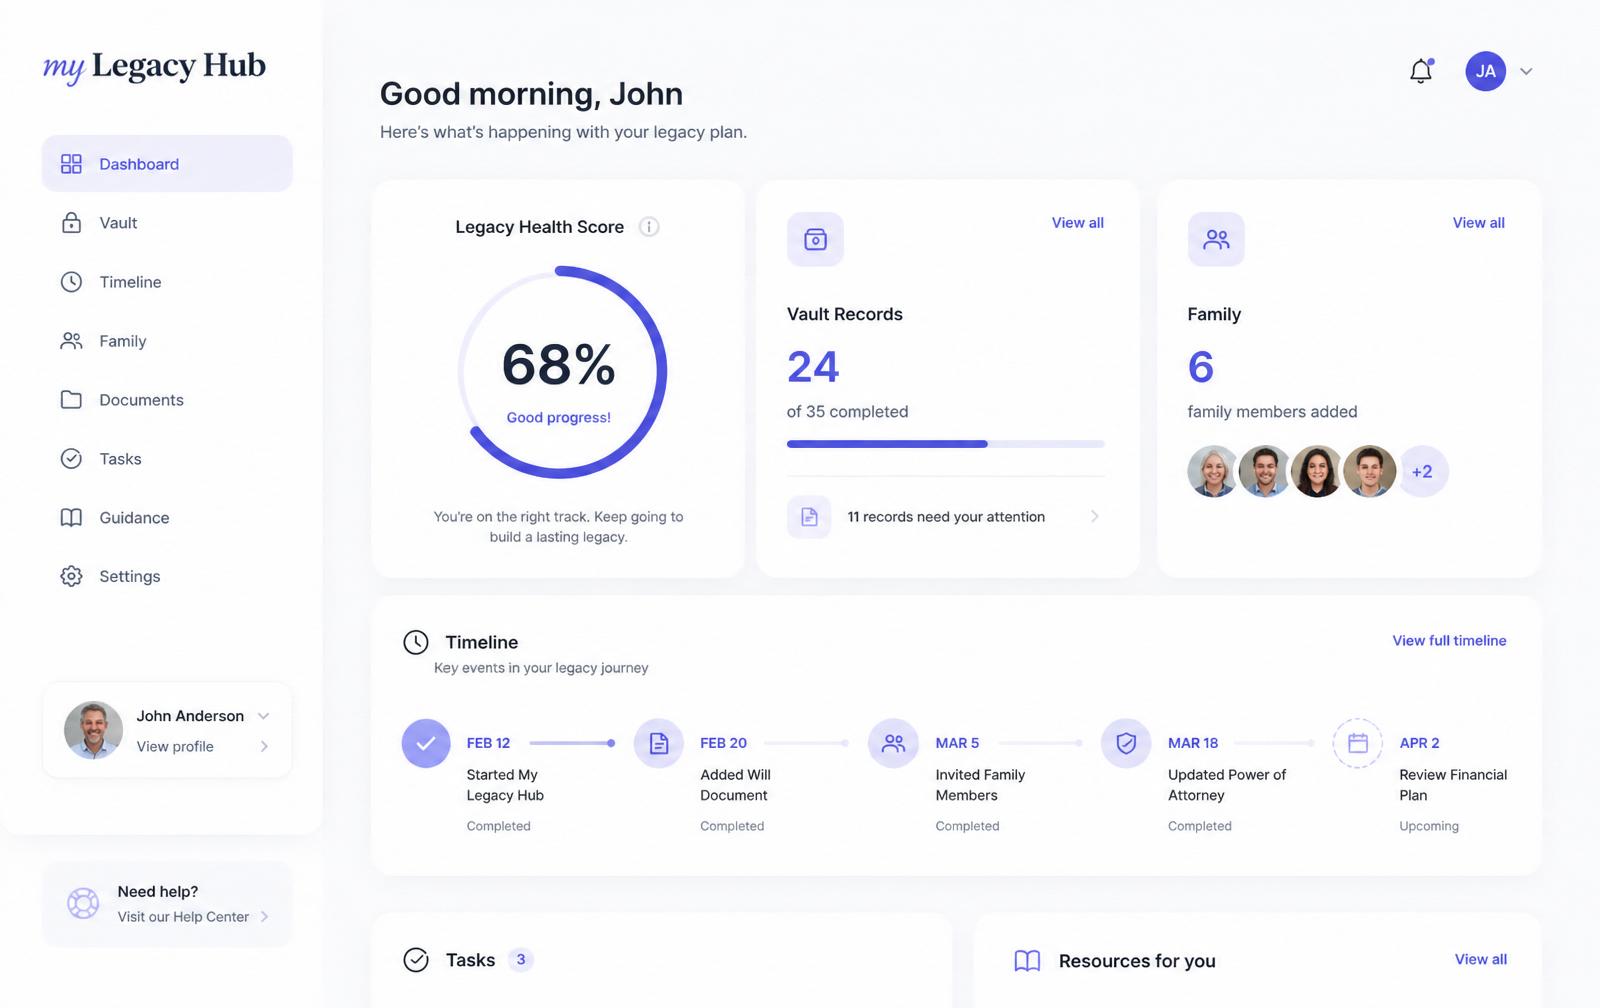Click the chevron beside View profile
The width and height of the screenshot is (1600, 1008).
pos(264,747)
